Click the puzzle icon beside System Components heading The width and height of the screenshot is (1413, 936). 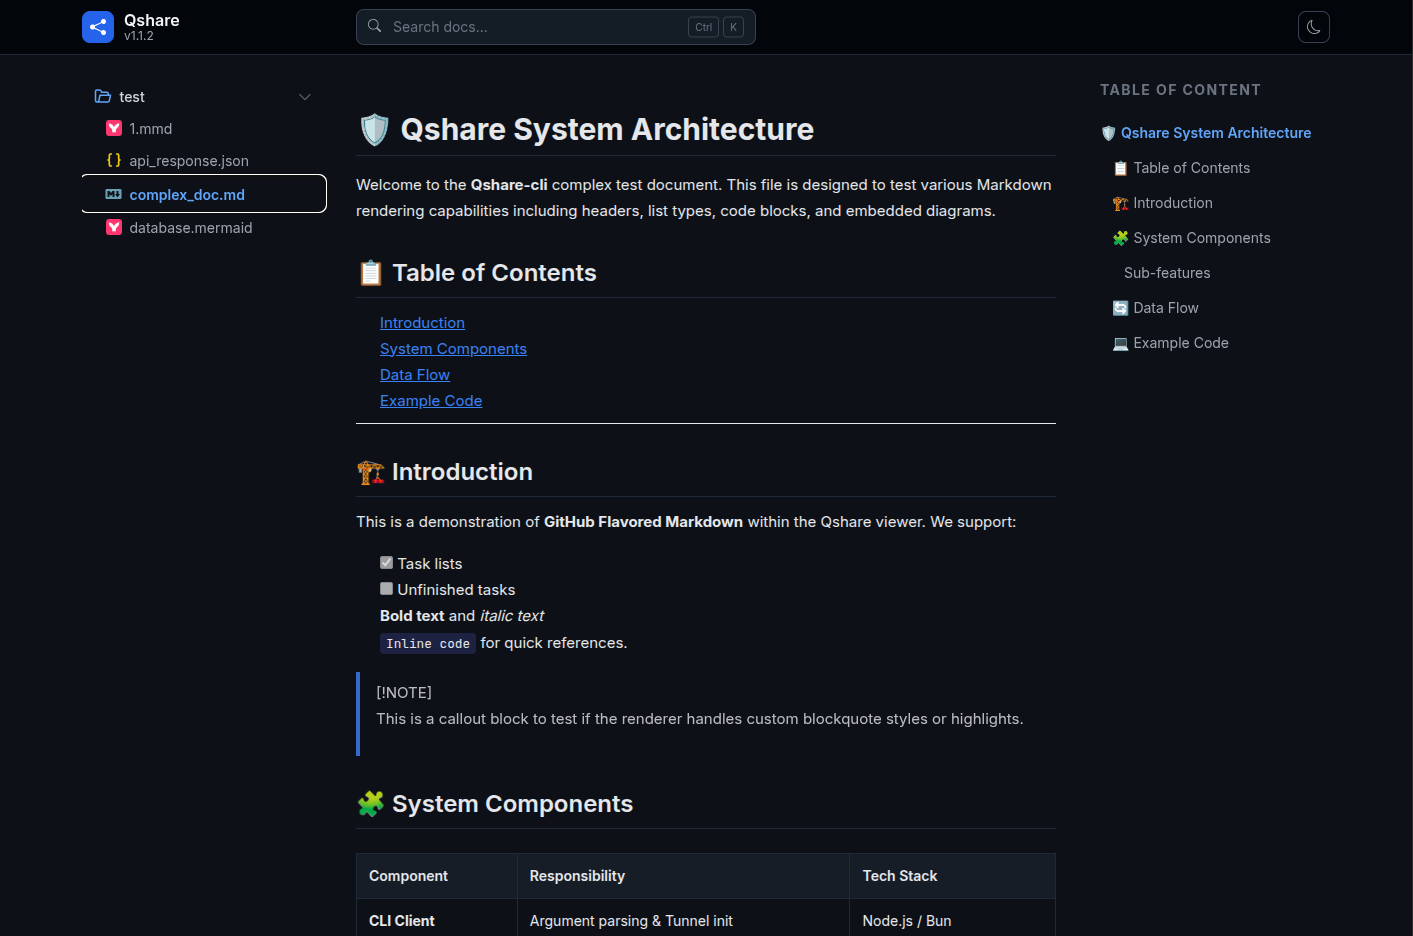click(x=371, y=804)
